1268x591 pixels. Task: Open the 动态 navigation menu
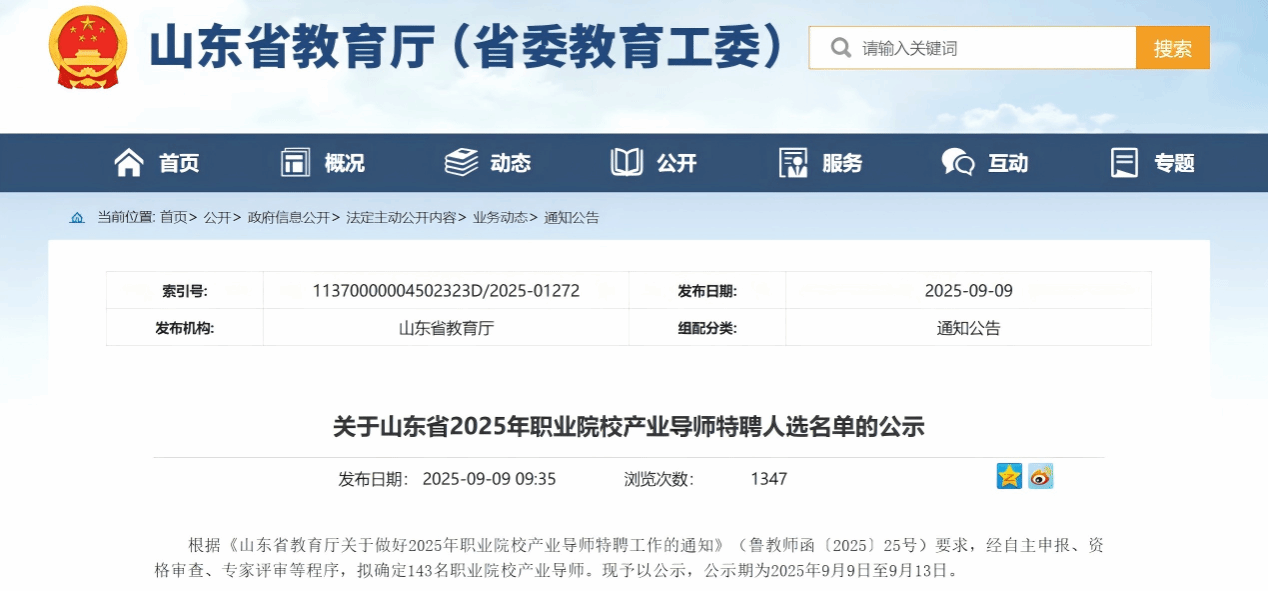coord(510,163)
